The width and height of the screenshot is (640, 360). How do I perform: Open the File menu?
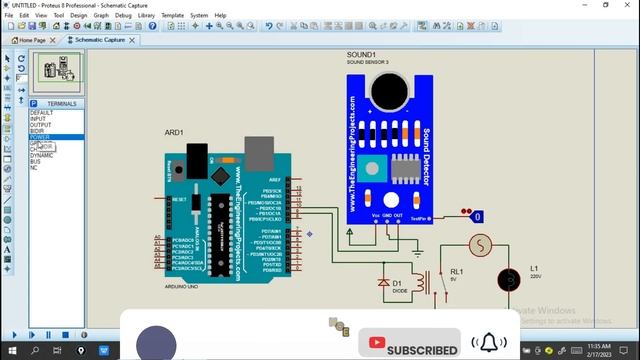tap(9, 16)
